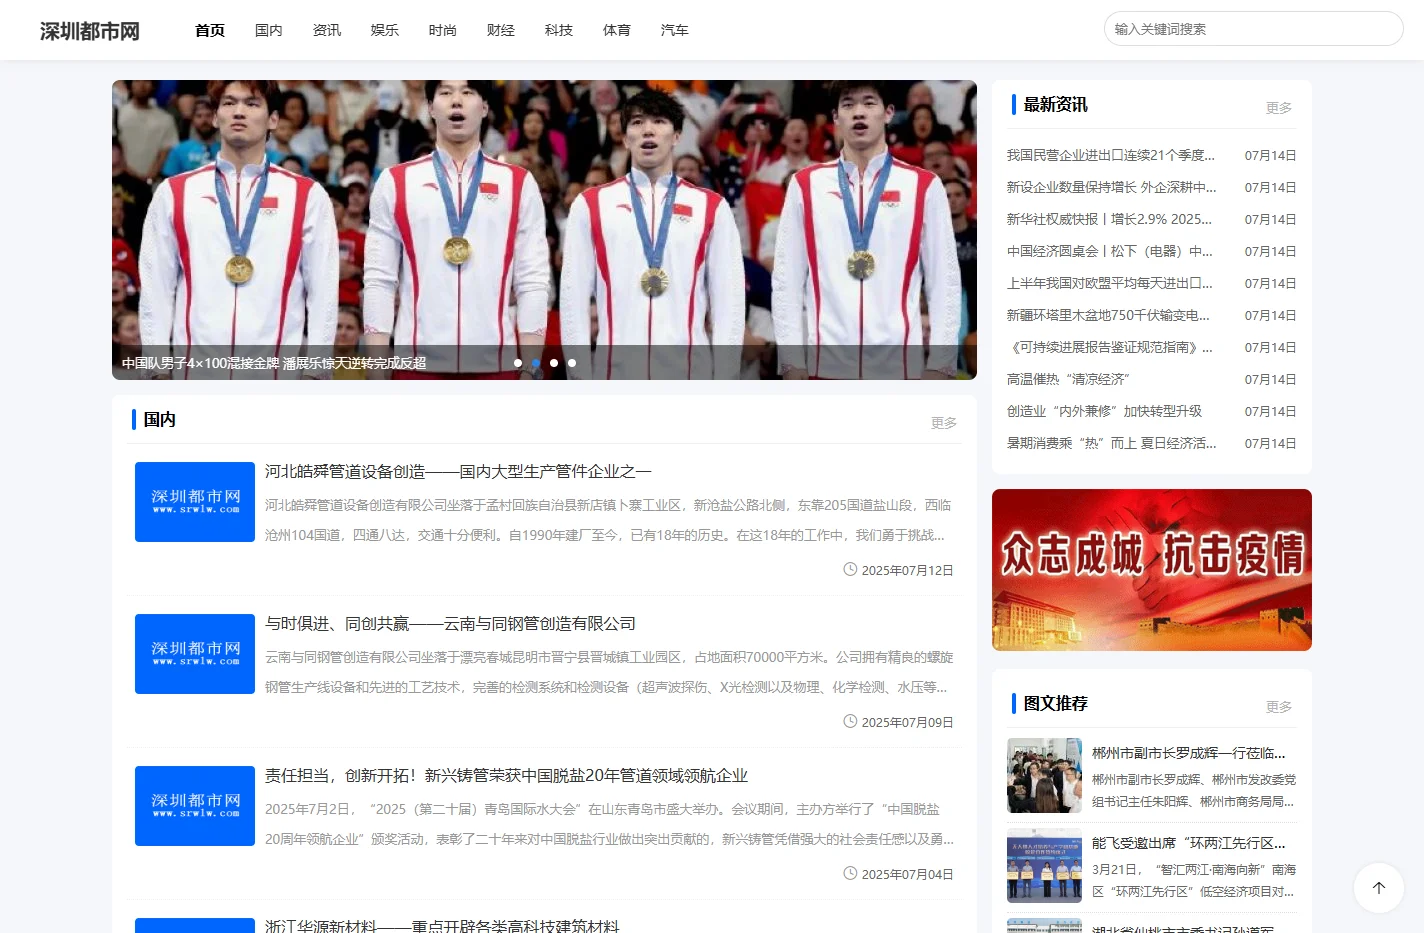Select the second blue carousel dot
This screenshot has height=933, width=1424.
point(536,363)
